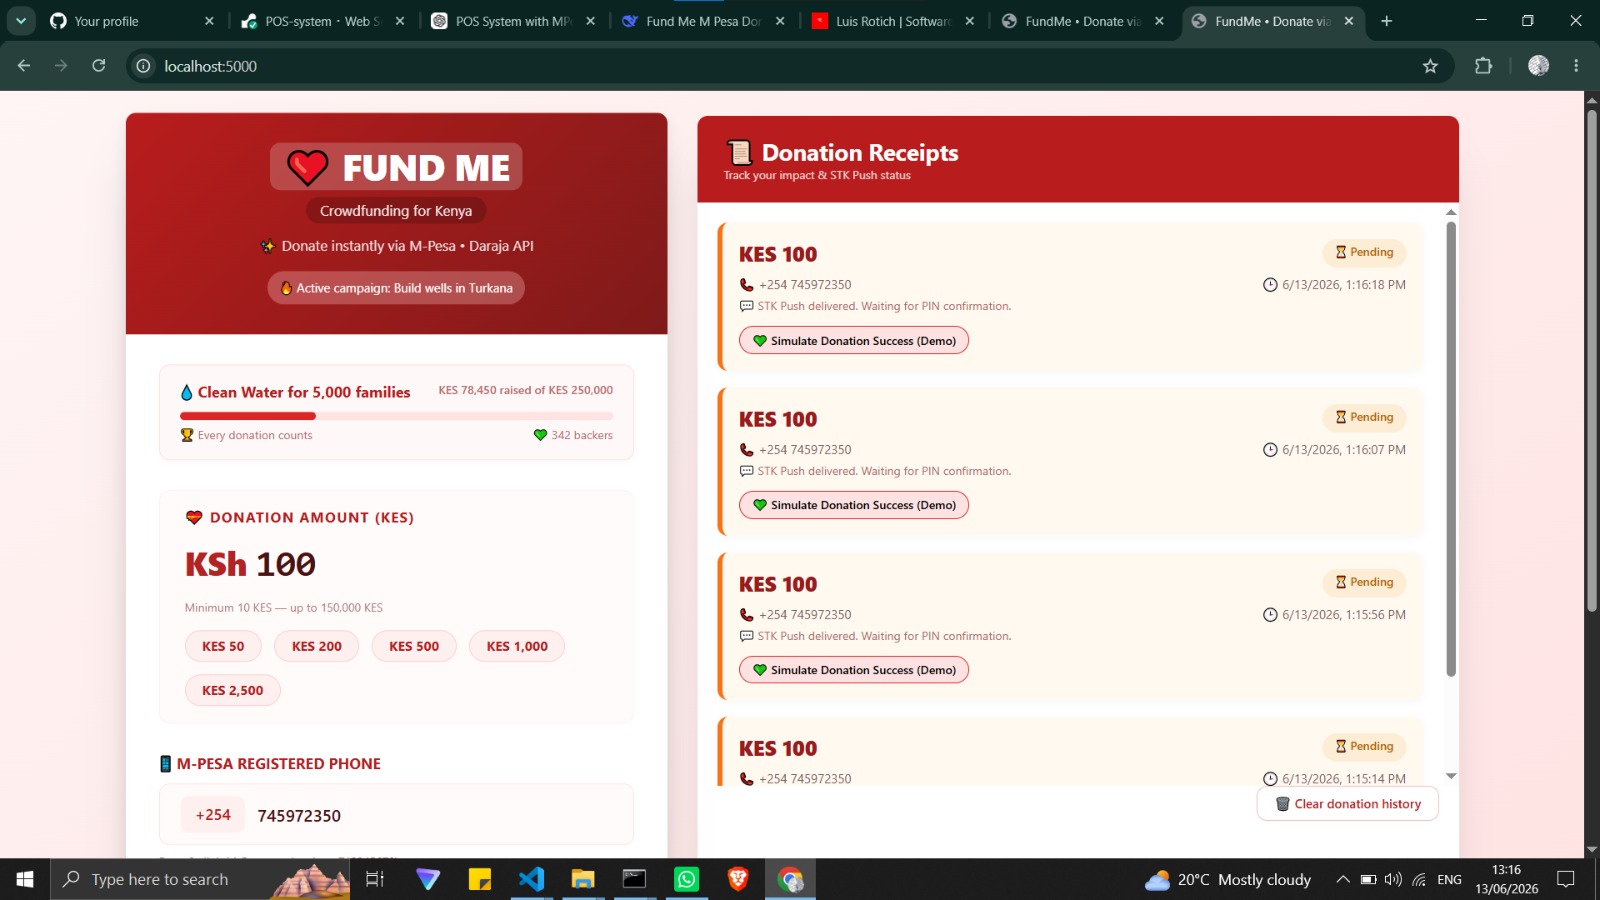
Task: Click the red heart logo beside FUND ME
Action: pos(307,167)
